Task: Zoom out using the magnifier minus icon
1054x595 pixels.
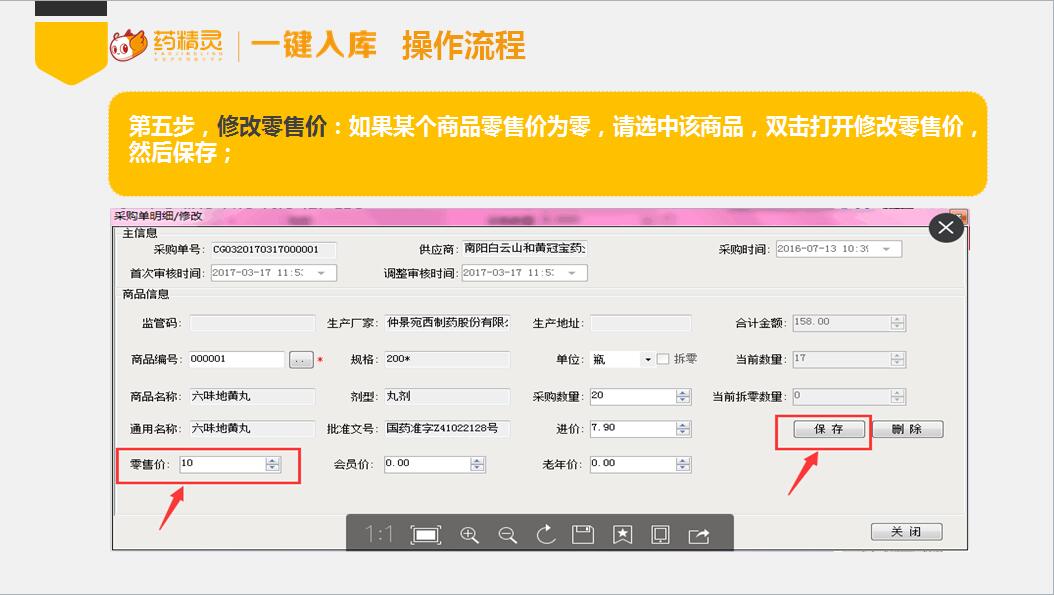Action: point(508,535)
